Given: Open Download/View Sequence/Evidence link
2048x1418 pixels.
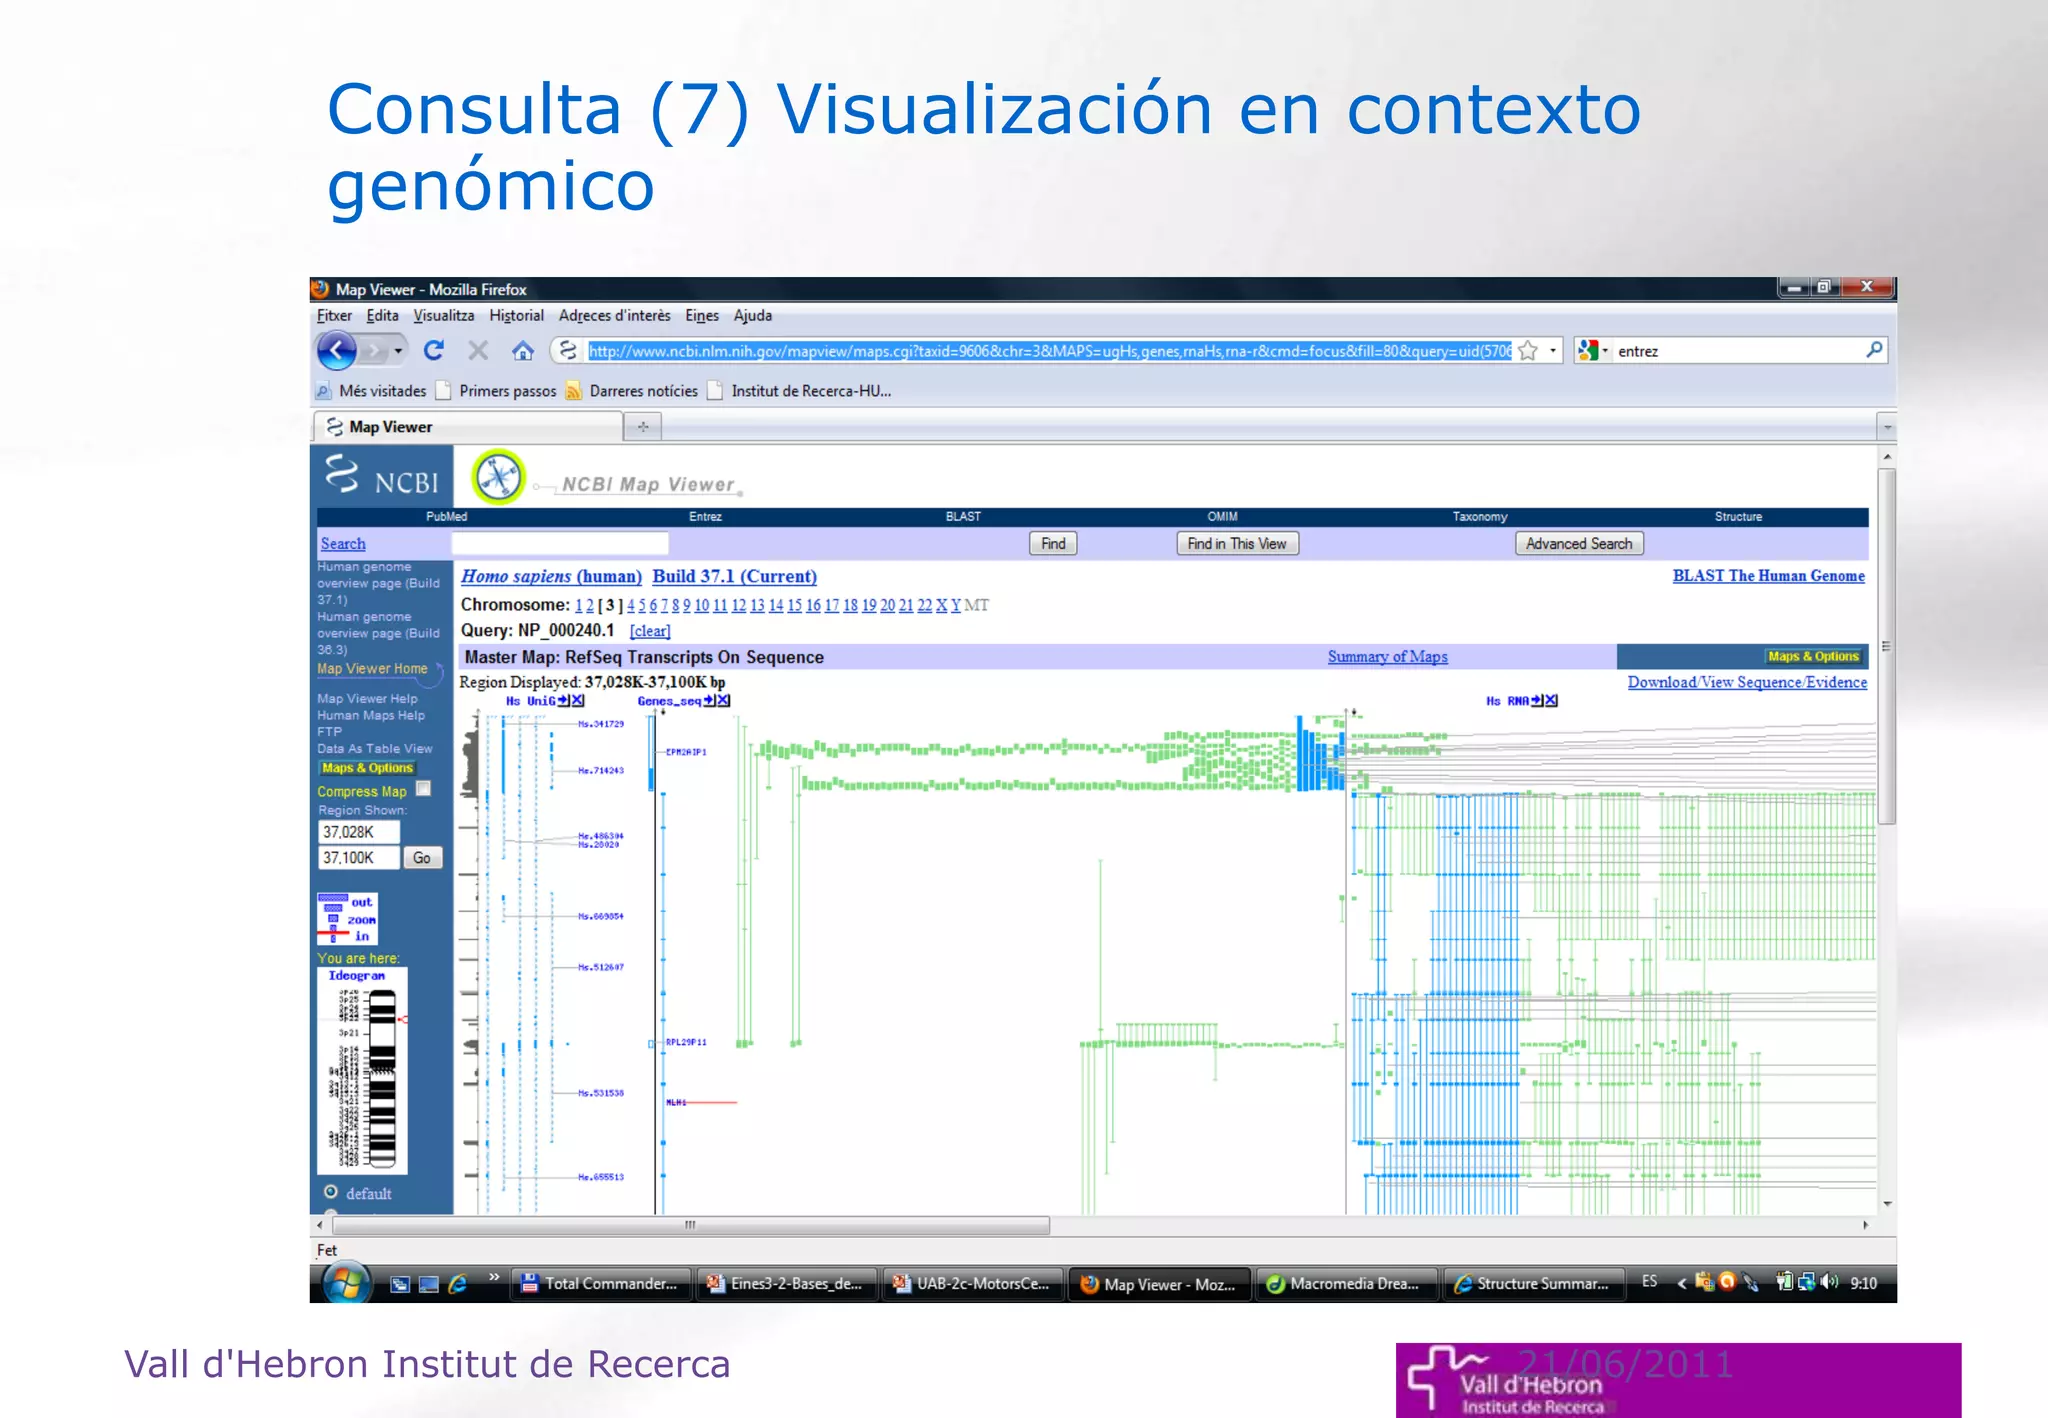Looking at the screenshot, I should pyautogui.click(x=1747, y=682).
